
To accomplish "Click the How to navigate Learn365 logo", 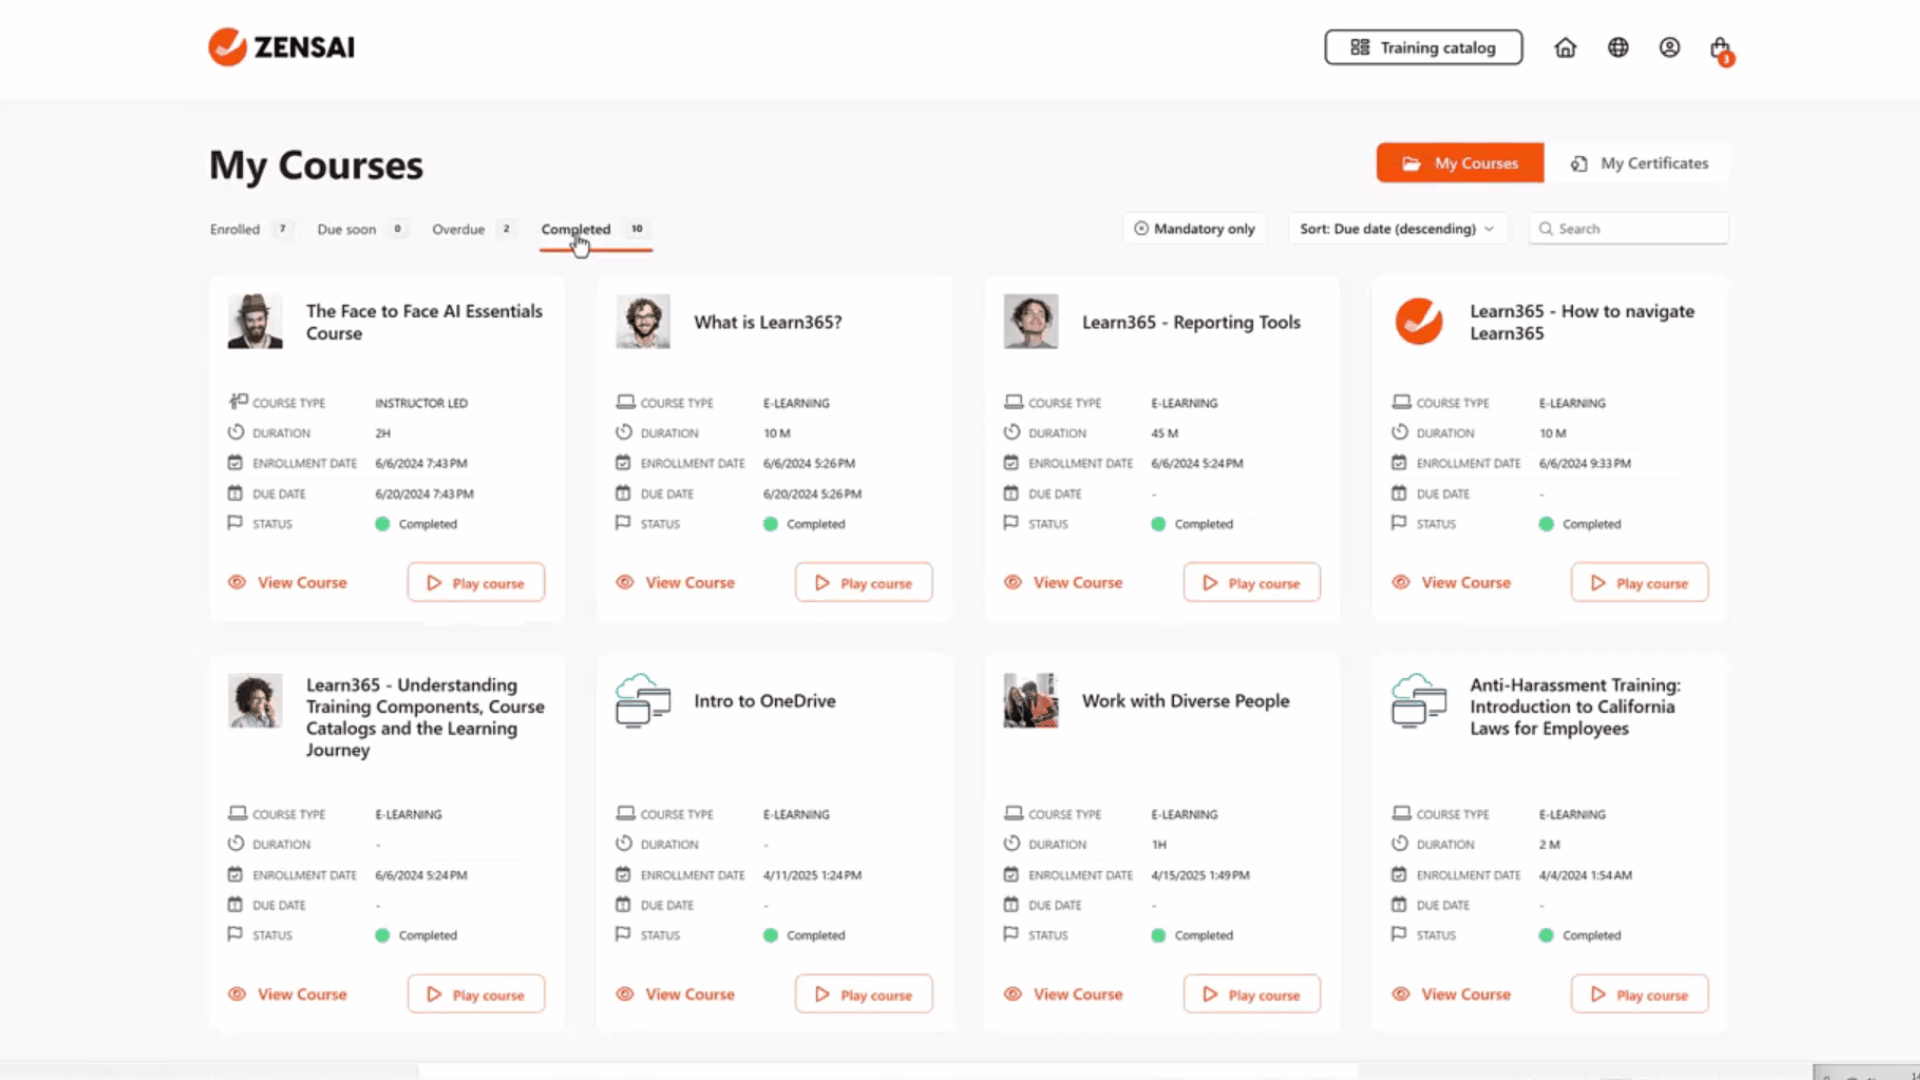I will pyautogui.click(x=1419, y=322).
